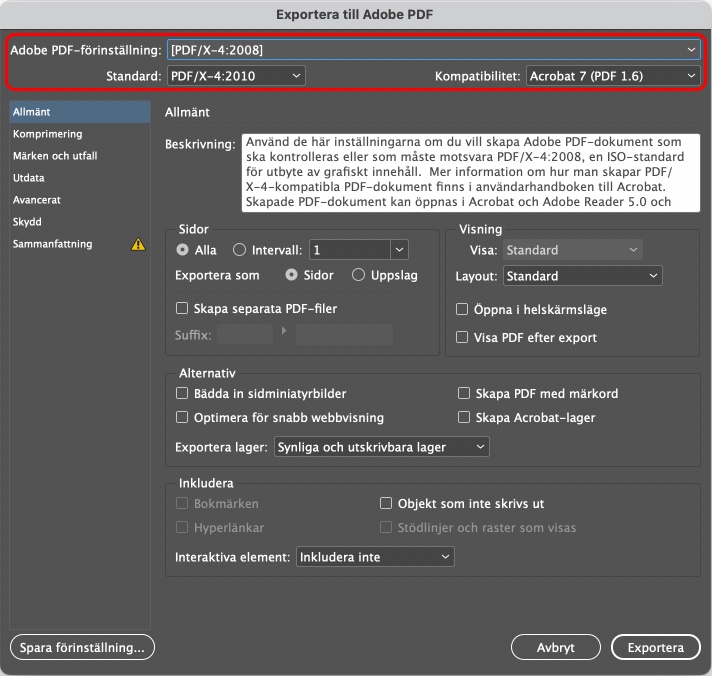This screenshot has height=676, width=712.
Task: Switch to the Avancerat panel
Action: click(37, 200)
